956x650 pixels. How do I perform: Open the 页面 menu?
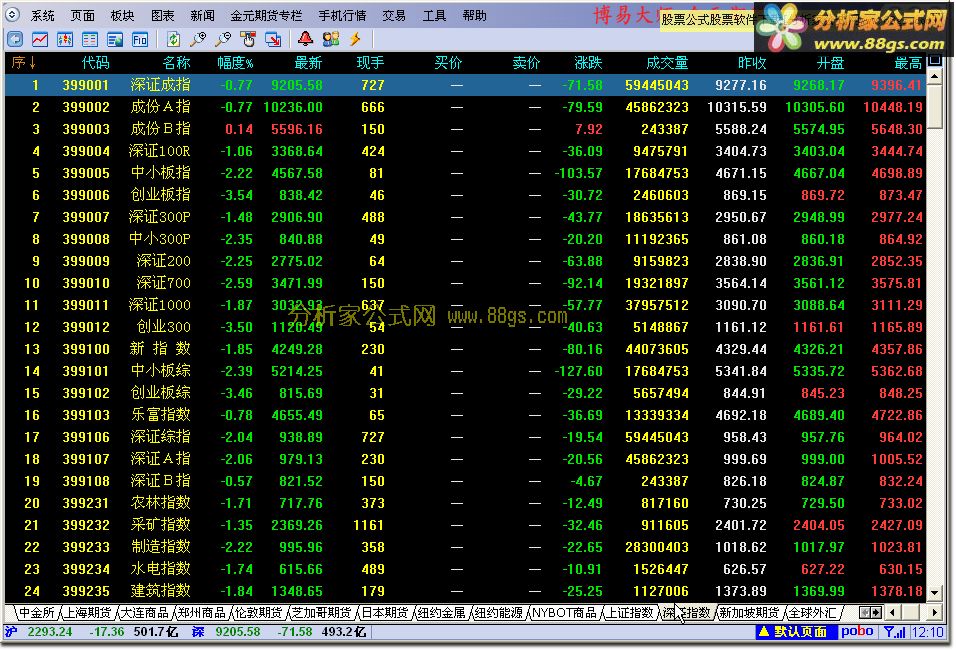[x=82, y=15]
